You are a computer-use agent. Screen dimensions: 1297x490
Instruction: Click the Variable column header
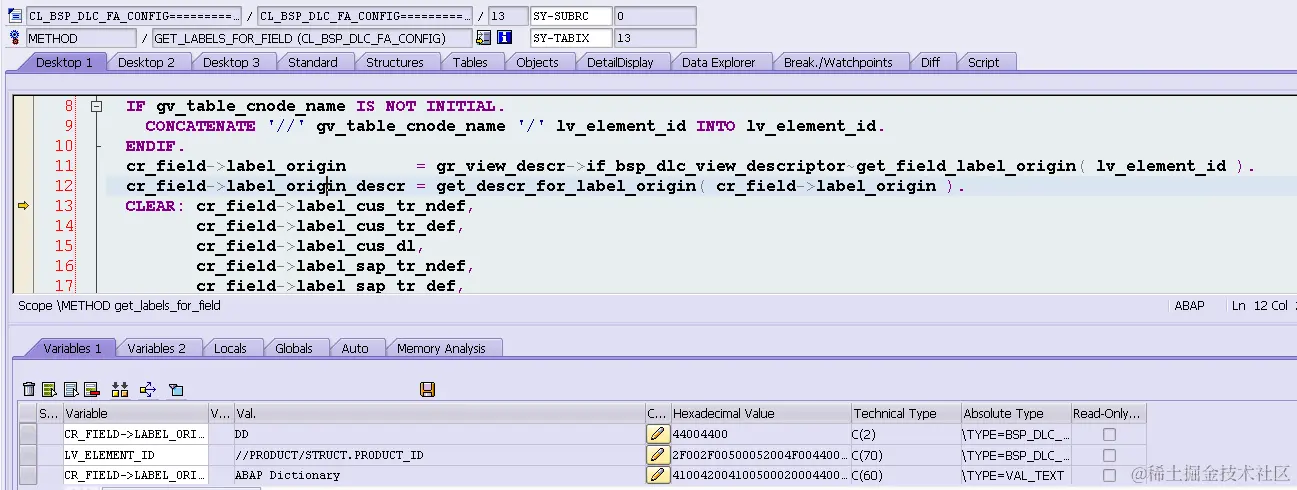pyautogui.click(x=135, y=413)
